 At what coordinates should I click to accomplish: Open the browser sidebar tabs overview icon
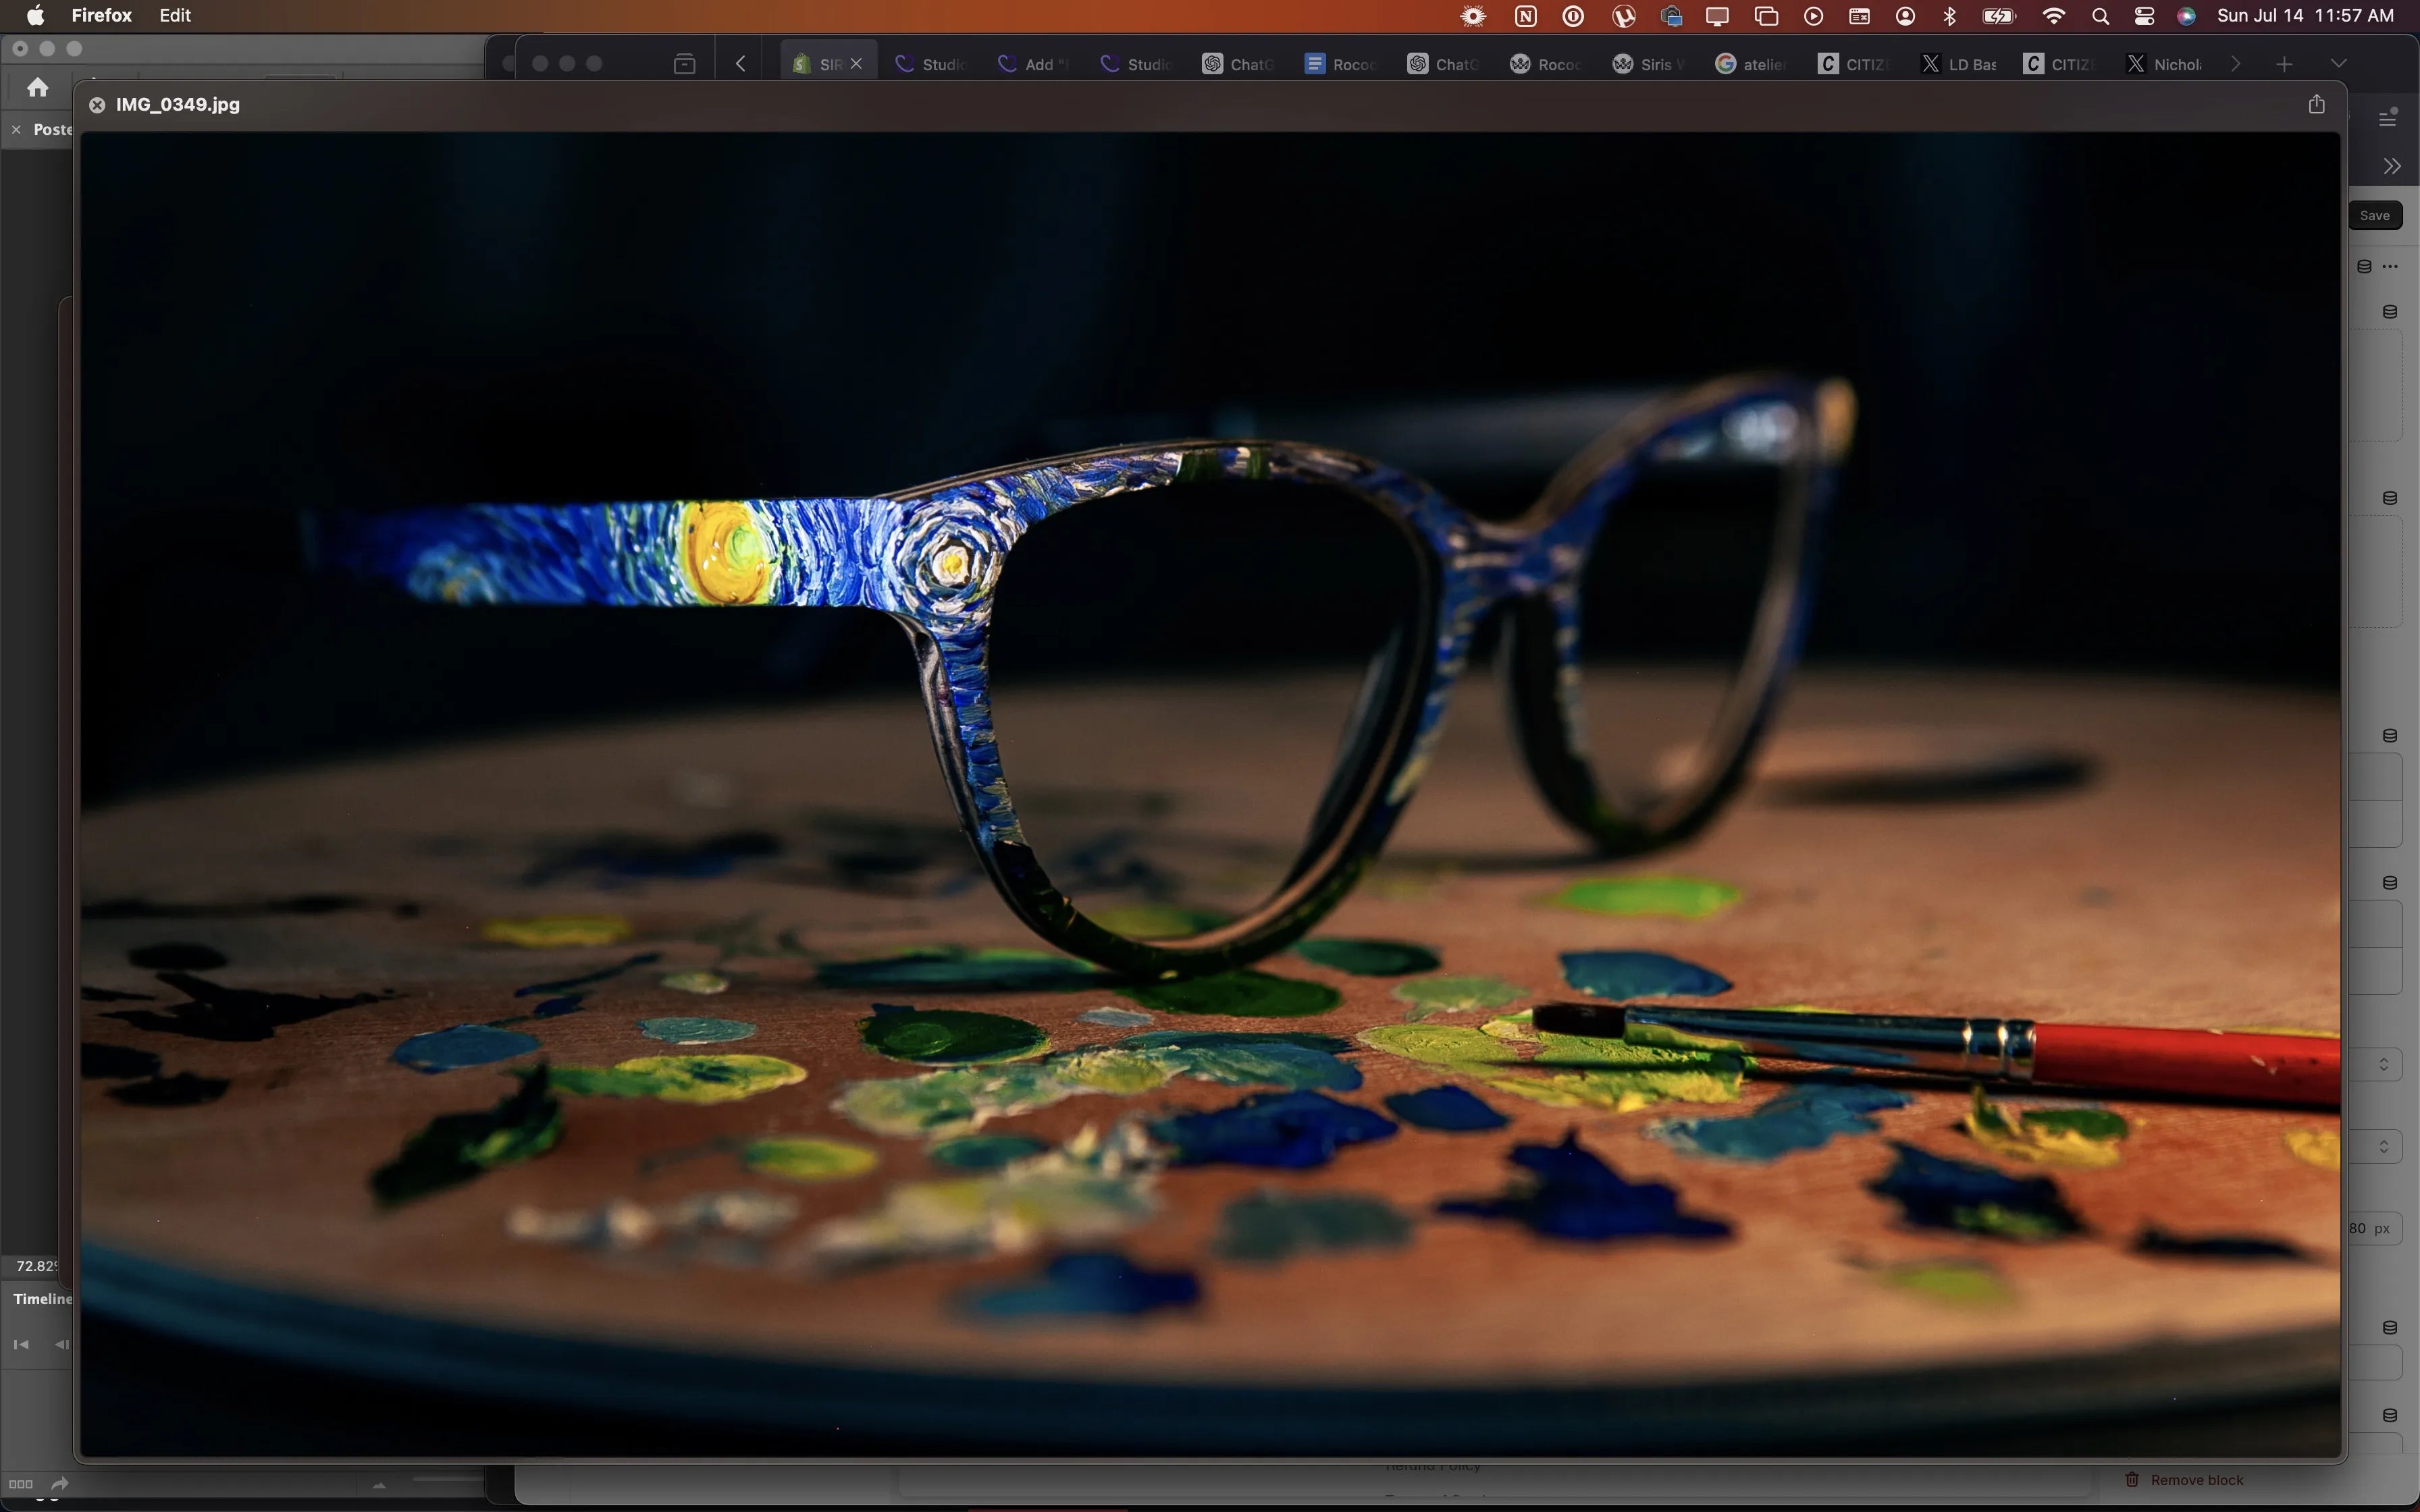[684, 64]
